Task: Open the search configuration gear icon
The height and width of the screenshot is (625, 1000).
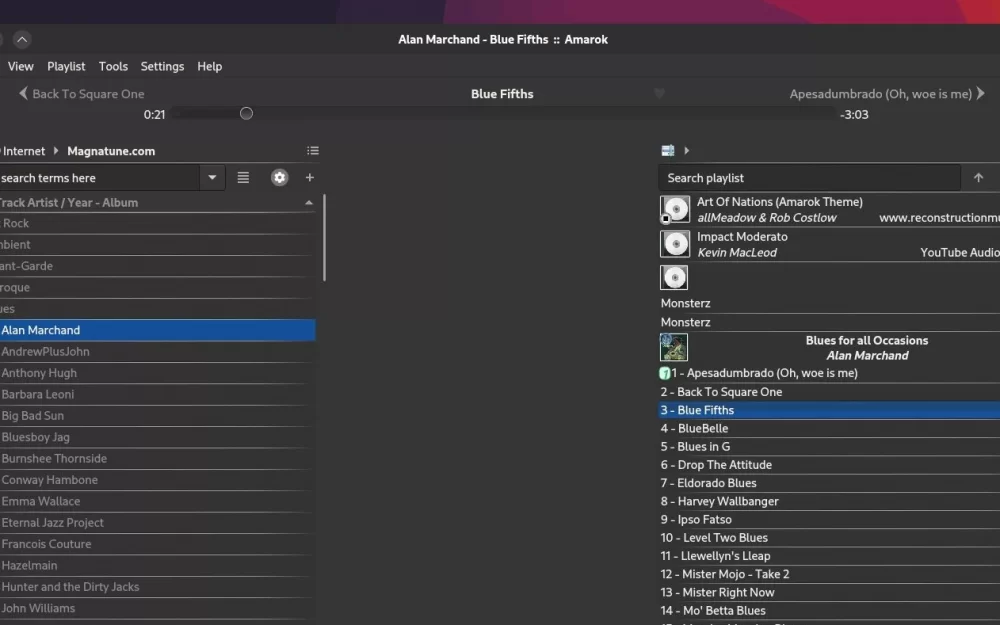Action: [x=279, y=177]
